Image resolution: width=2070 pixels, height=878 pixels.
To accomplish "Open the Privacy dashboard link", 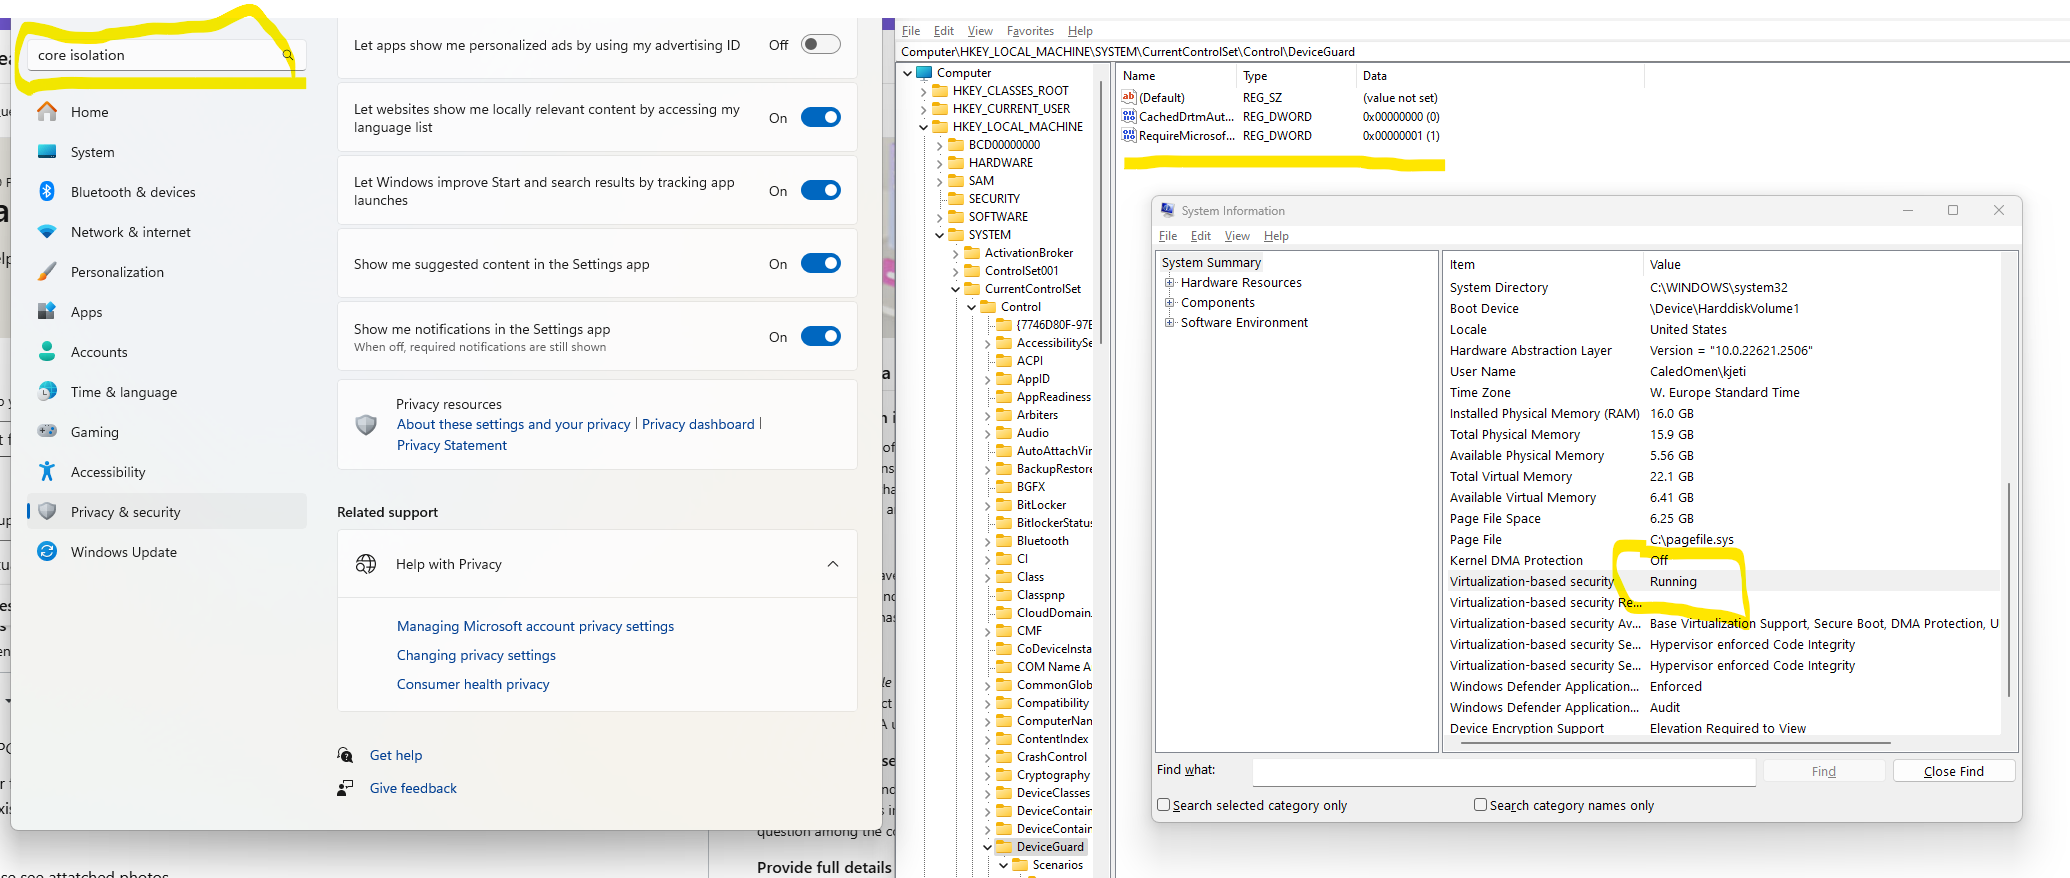I will [x=698, y=424].
